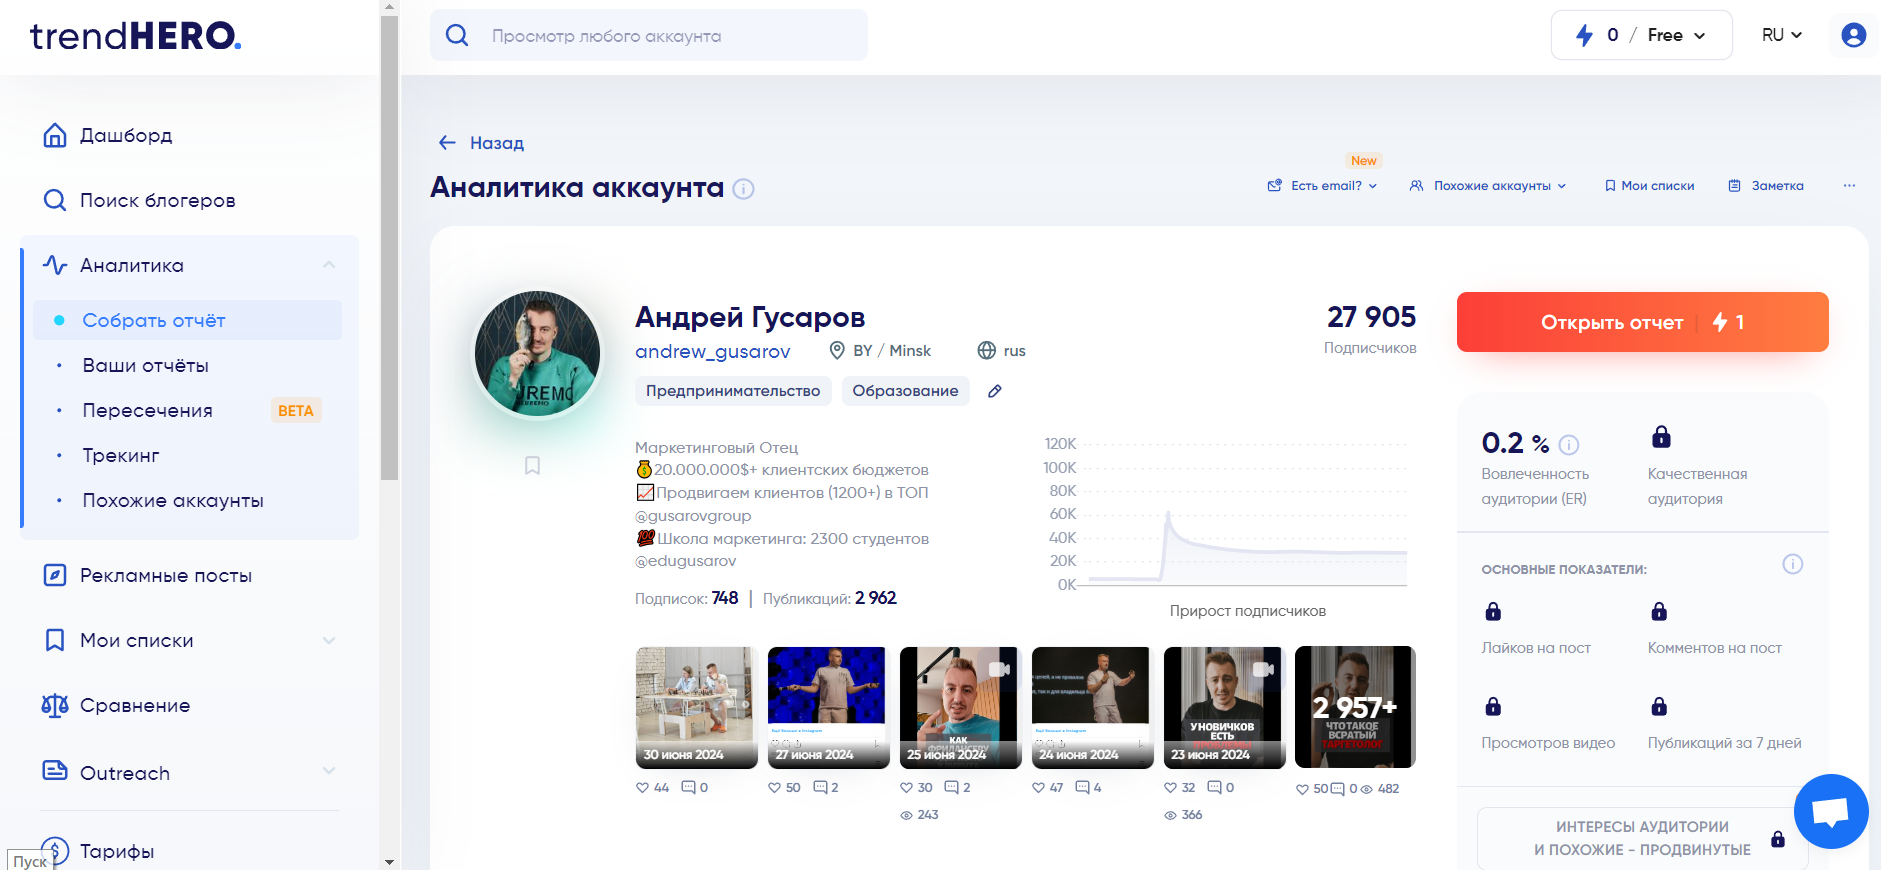Click the info icon beside 0.2 % engagement
The image size is (1881, 870).
pos(1569,444)
